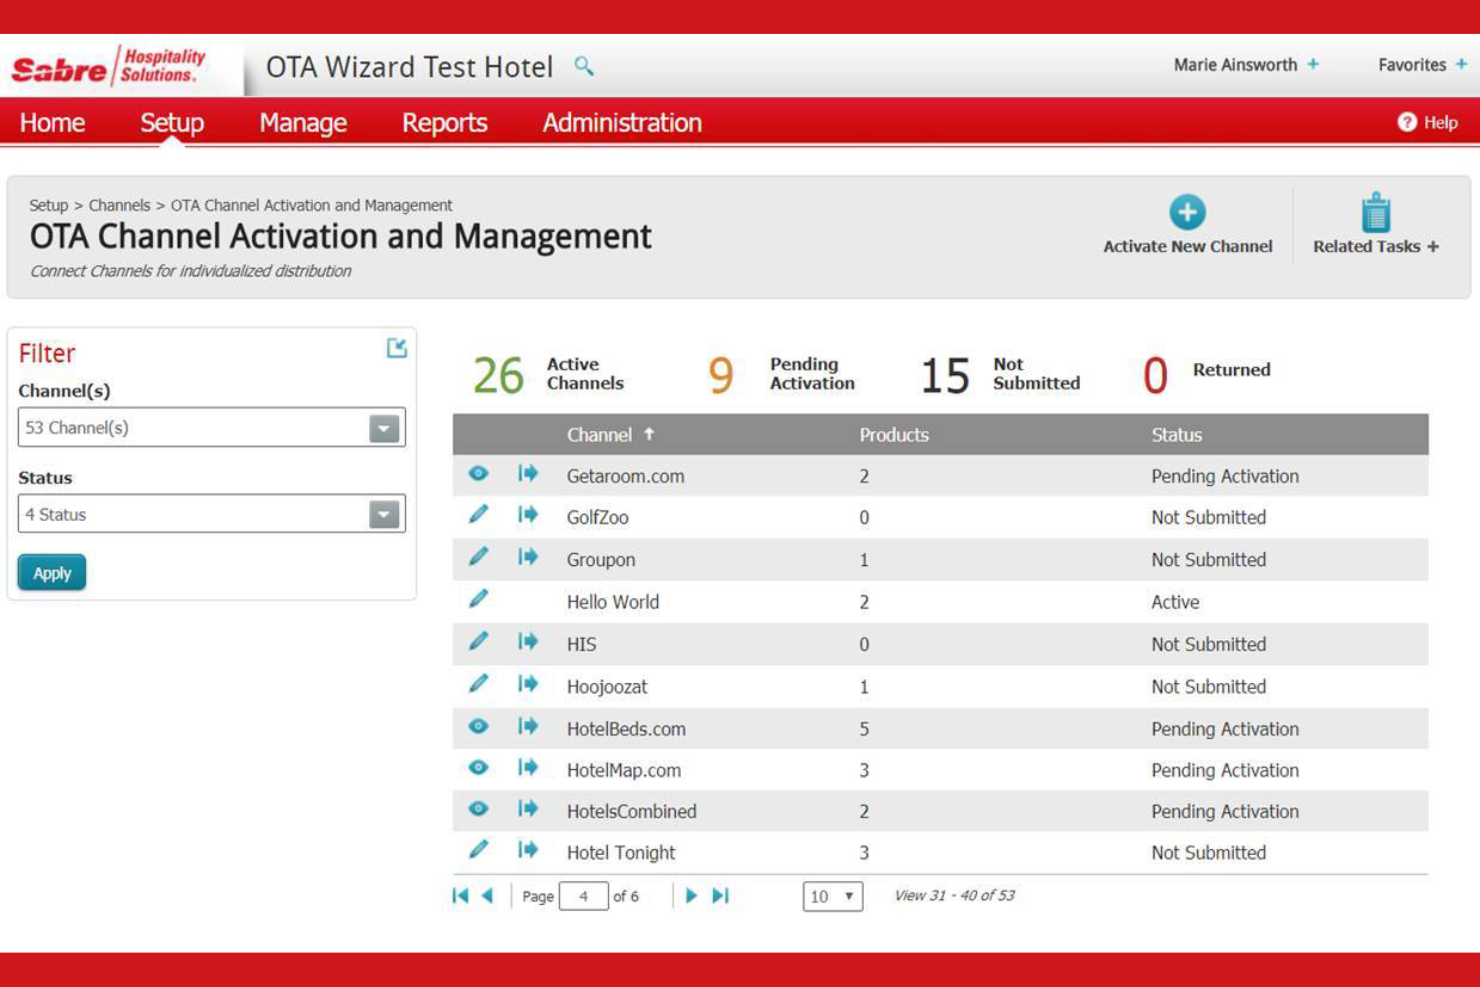The image size is (1480, 987).
Task: Open the Home menu
Action: tap(52, 122)
